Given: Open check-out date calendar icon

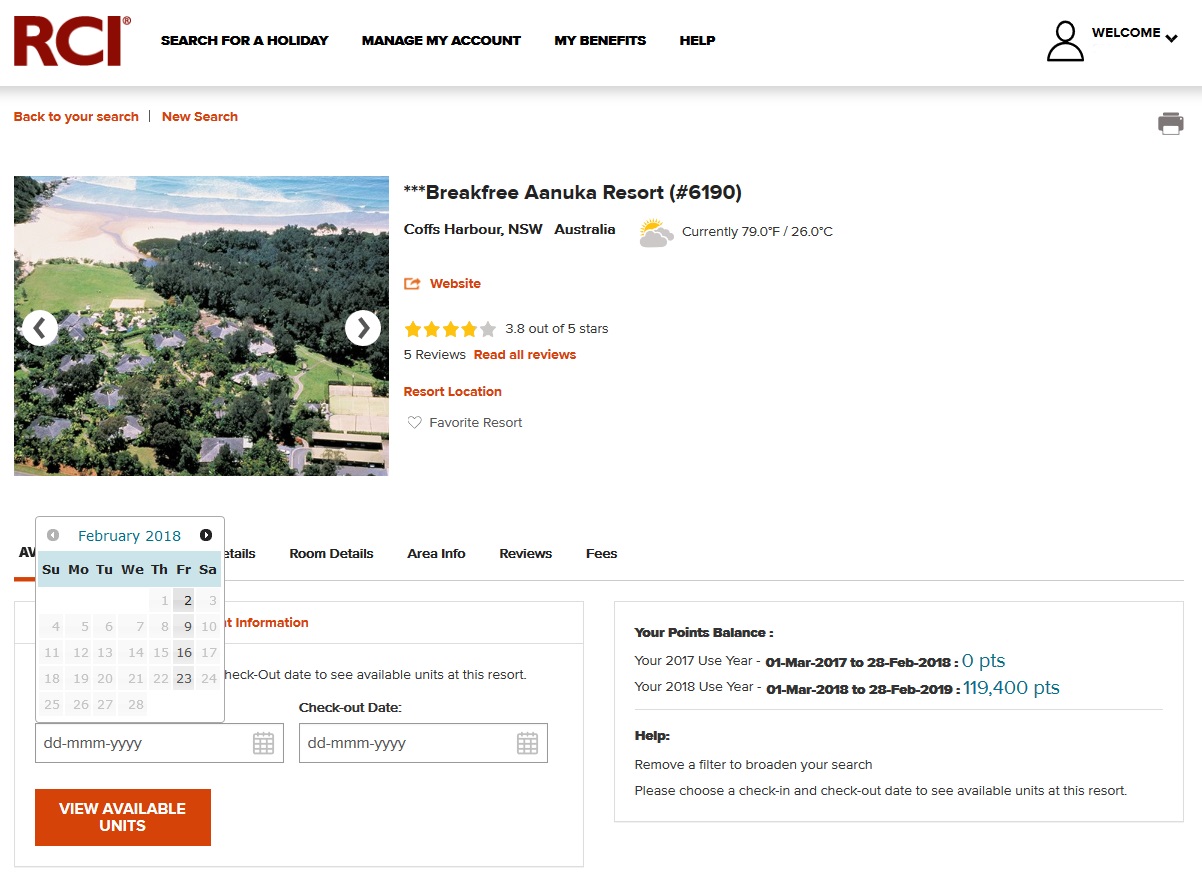Looking at the screenshot, I should click(527, 743).
